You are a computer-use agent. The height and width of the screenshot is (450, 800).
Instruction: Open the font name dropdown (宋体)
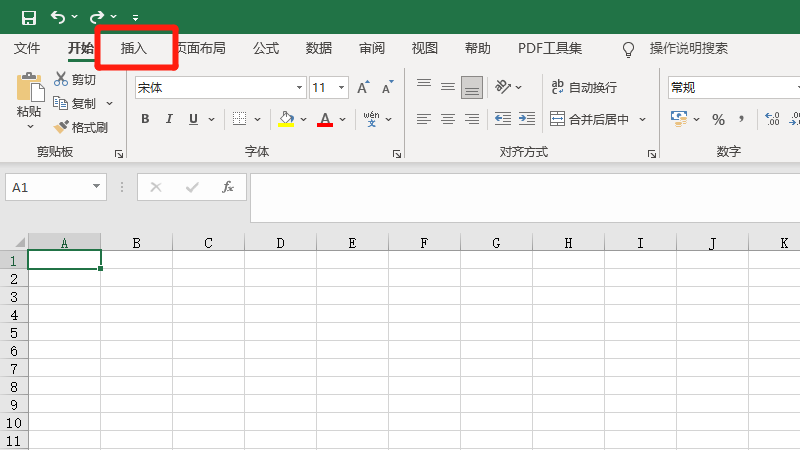point(296,88)
